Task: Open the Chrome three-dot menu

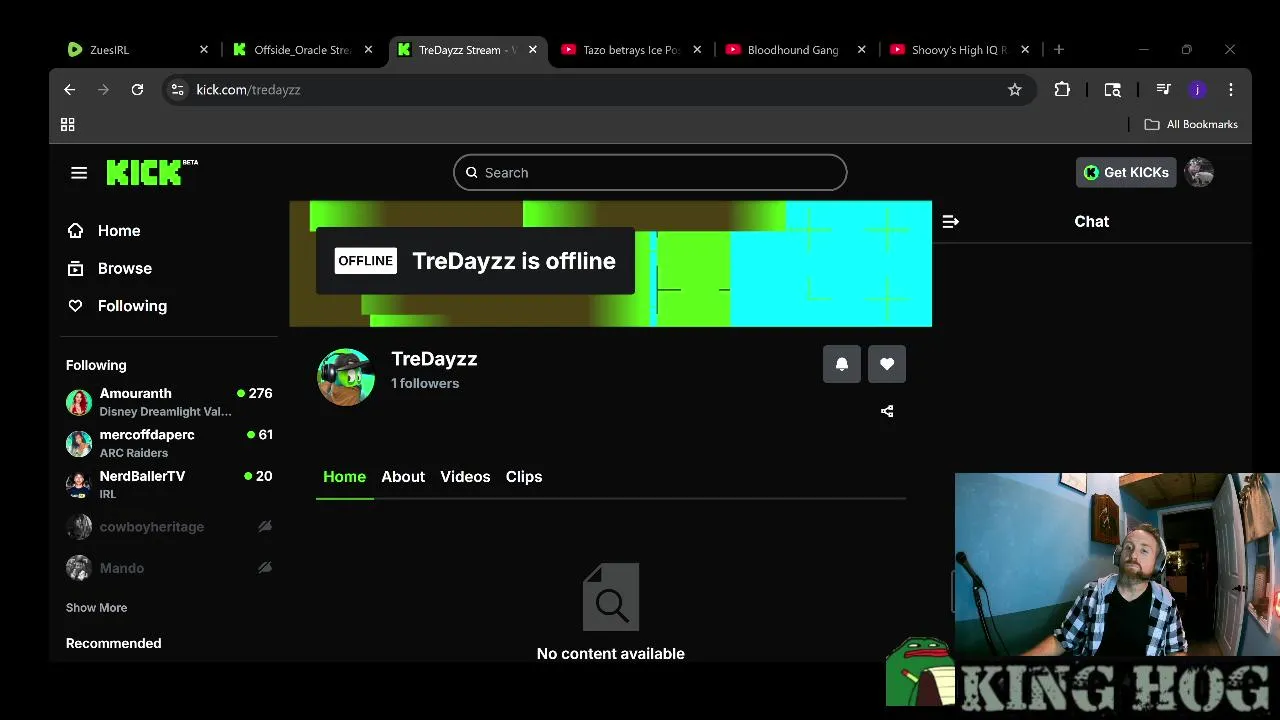Action: pos(1231,90)
